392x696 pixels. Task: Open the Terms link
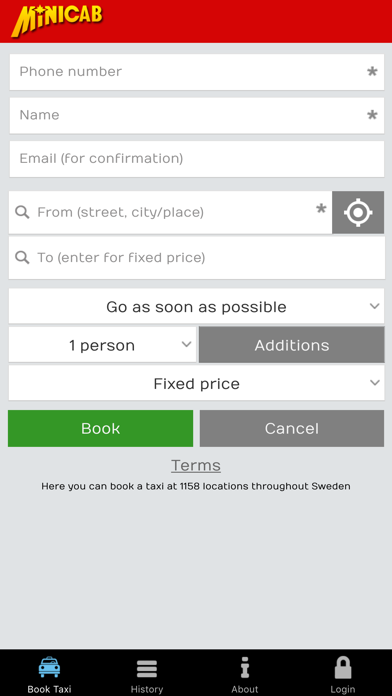click(196, 466)
